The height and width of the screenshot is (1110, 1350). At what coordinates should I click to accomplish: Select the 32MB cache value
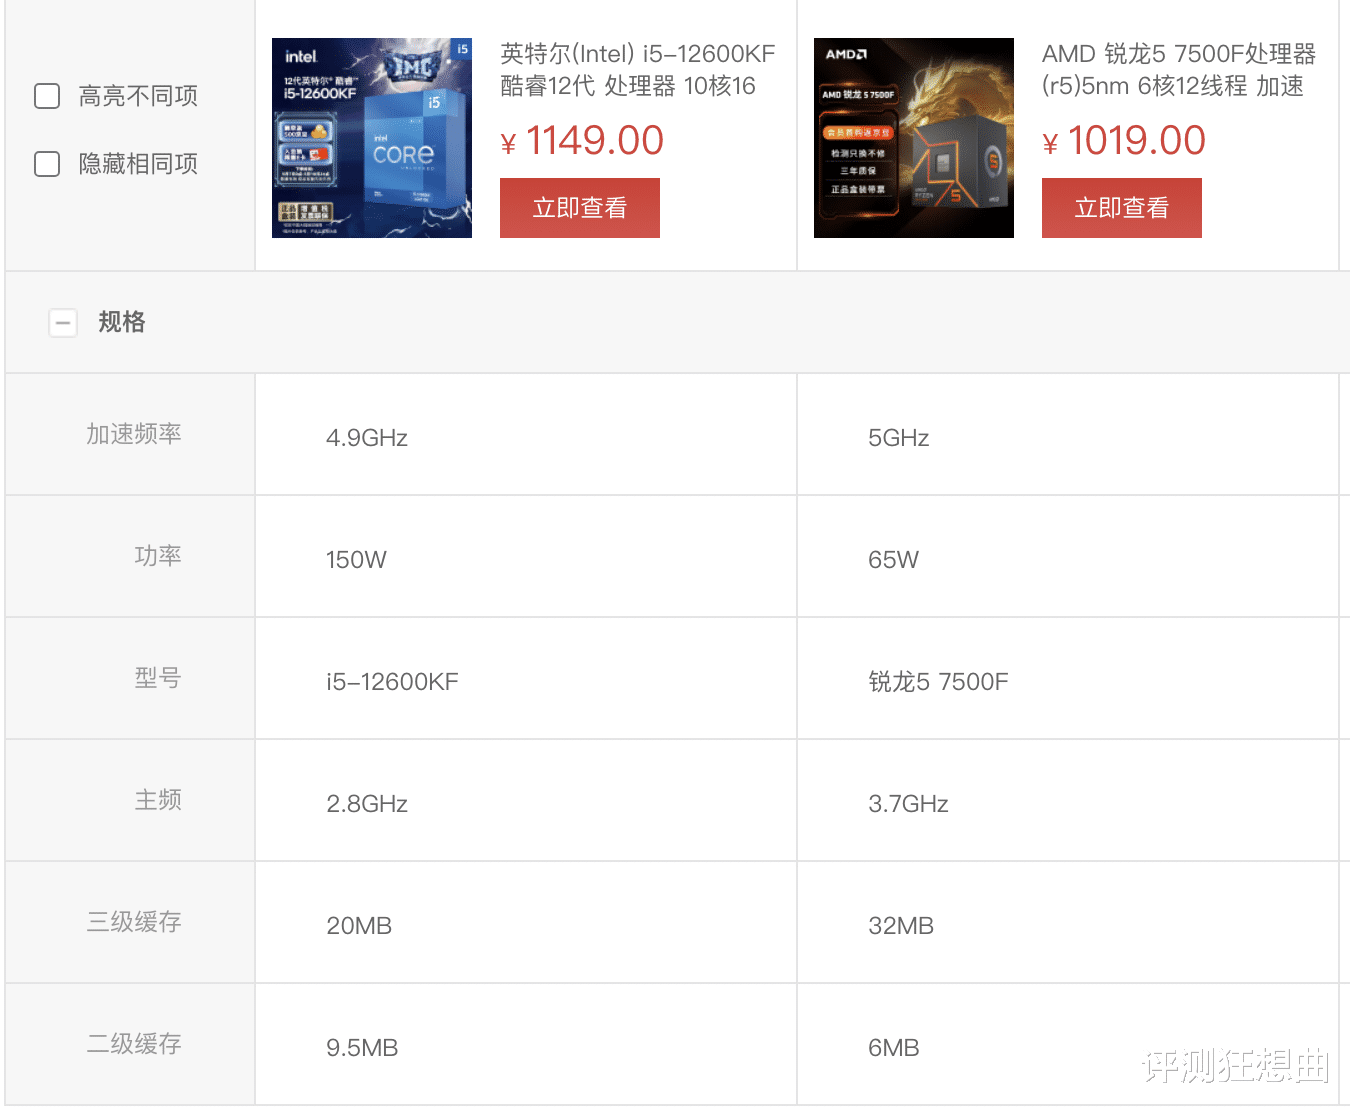tap(901, 926)
